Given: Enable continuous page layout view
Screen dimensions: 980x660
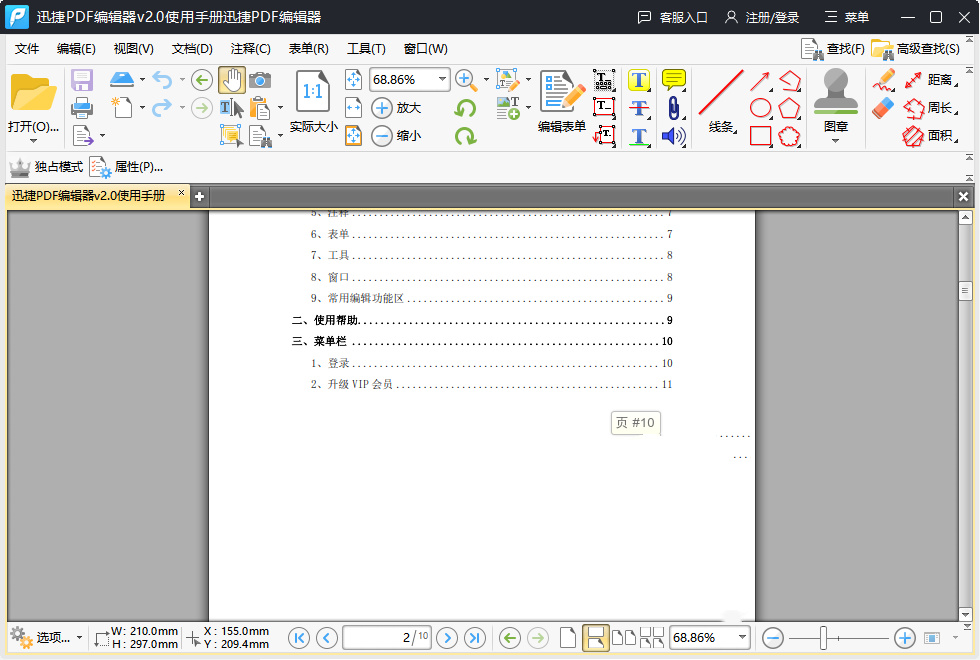Looking at the screenshot, I should click(596, 638).
